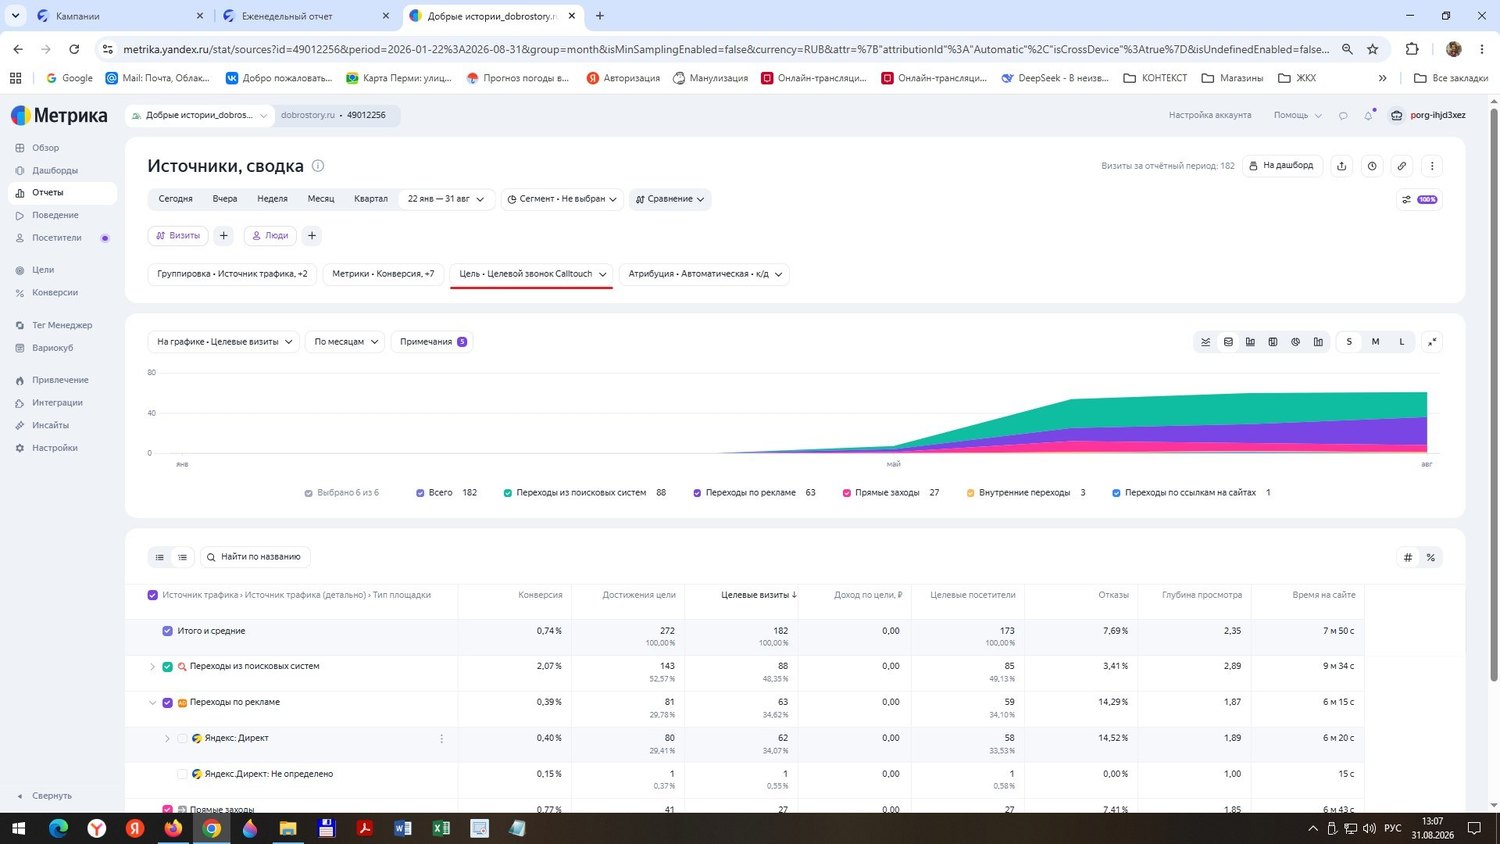Image resolution: width=1500 pixels, height=844 pixels.
Task: Click the На дашборд button
Action: click(1282, 166)
